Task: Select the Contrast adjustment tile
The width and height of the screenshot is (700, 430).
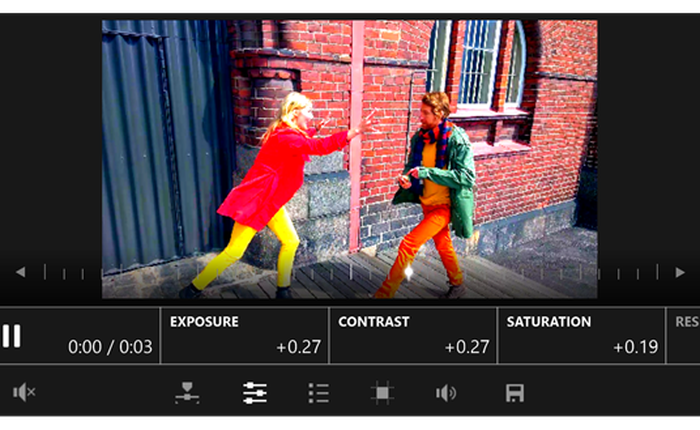Action: (413, 335)
